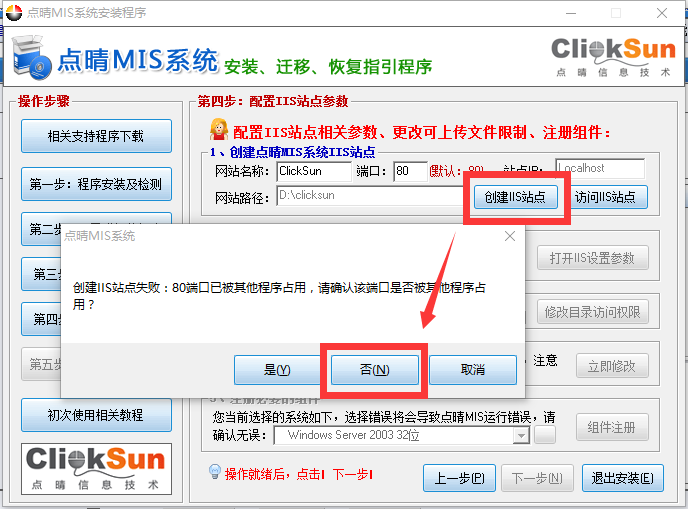Expand the Windows Server 2003 32位 dropdown
The width and height of the screenshot is (688, 509).
pyautogui.click(x=521, y=436)
